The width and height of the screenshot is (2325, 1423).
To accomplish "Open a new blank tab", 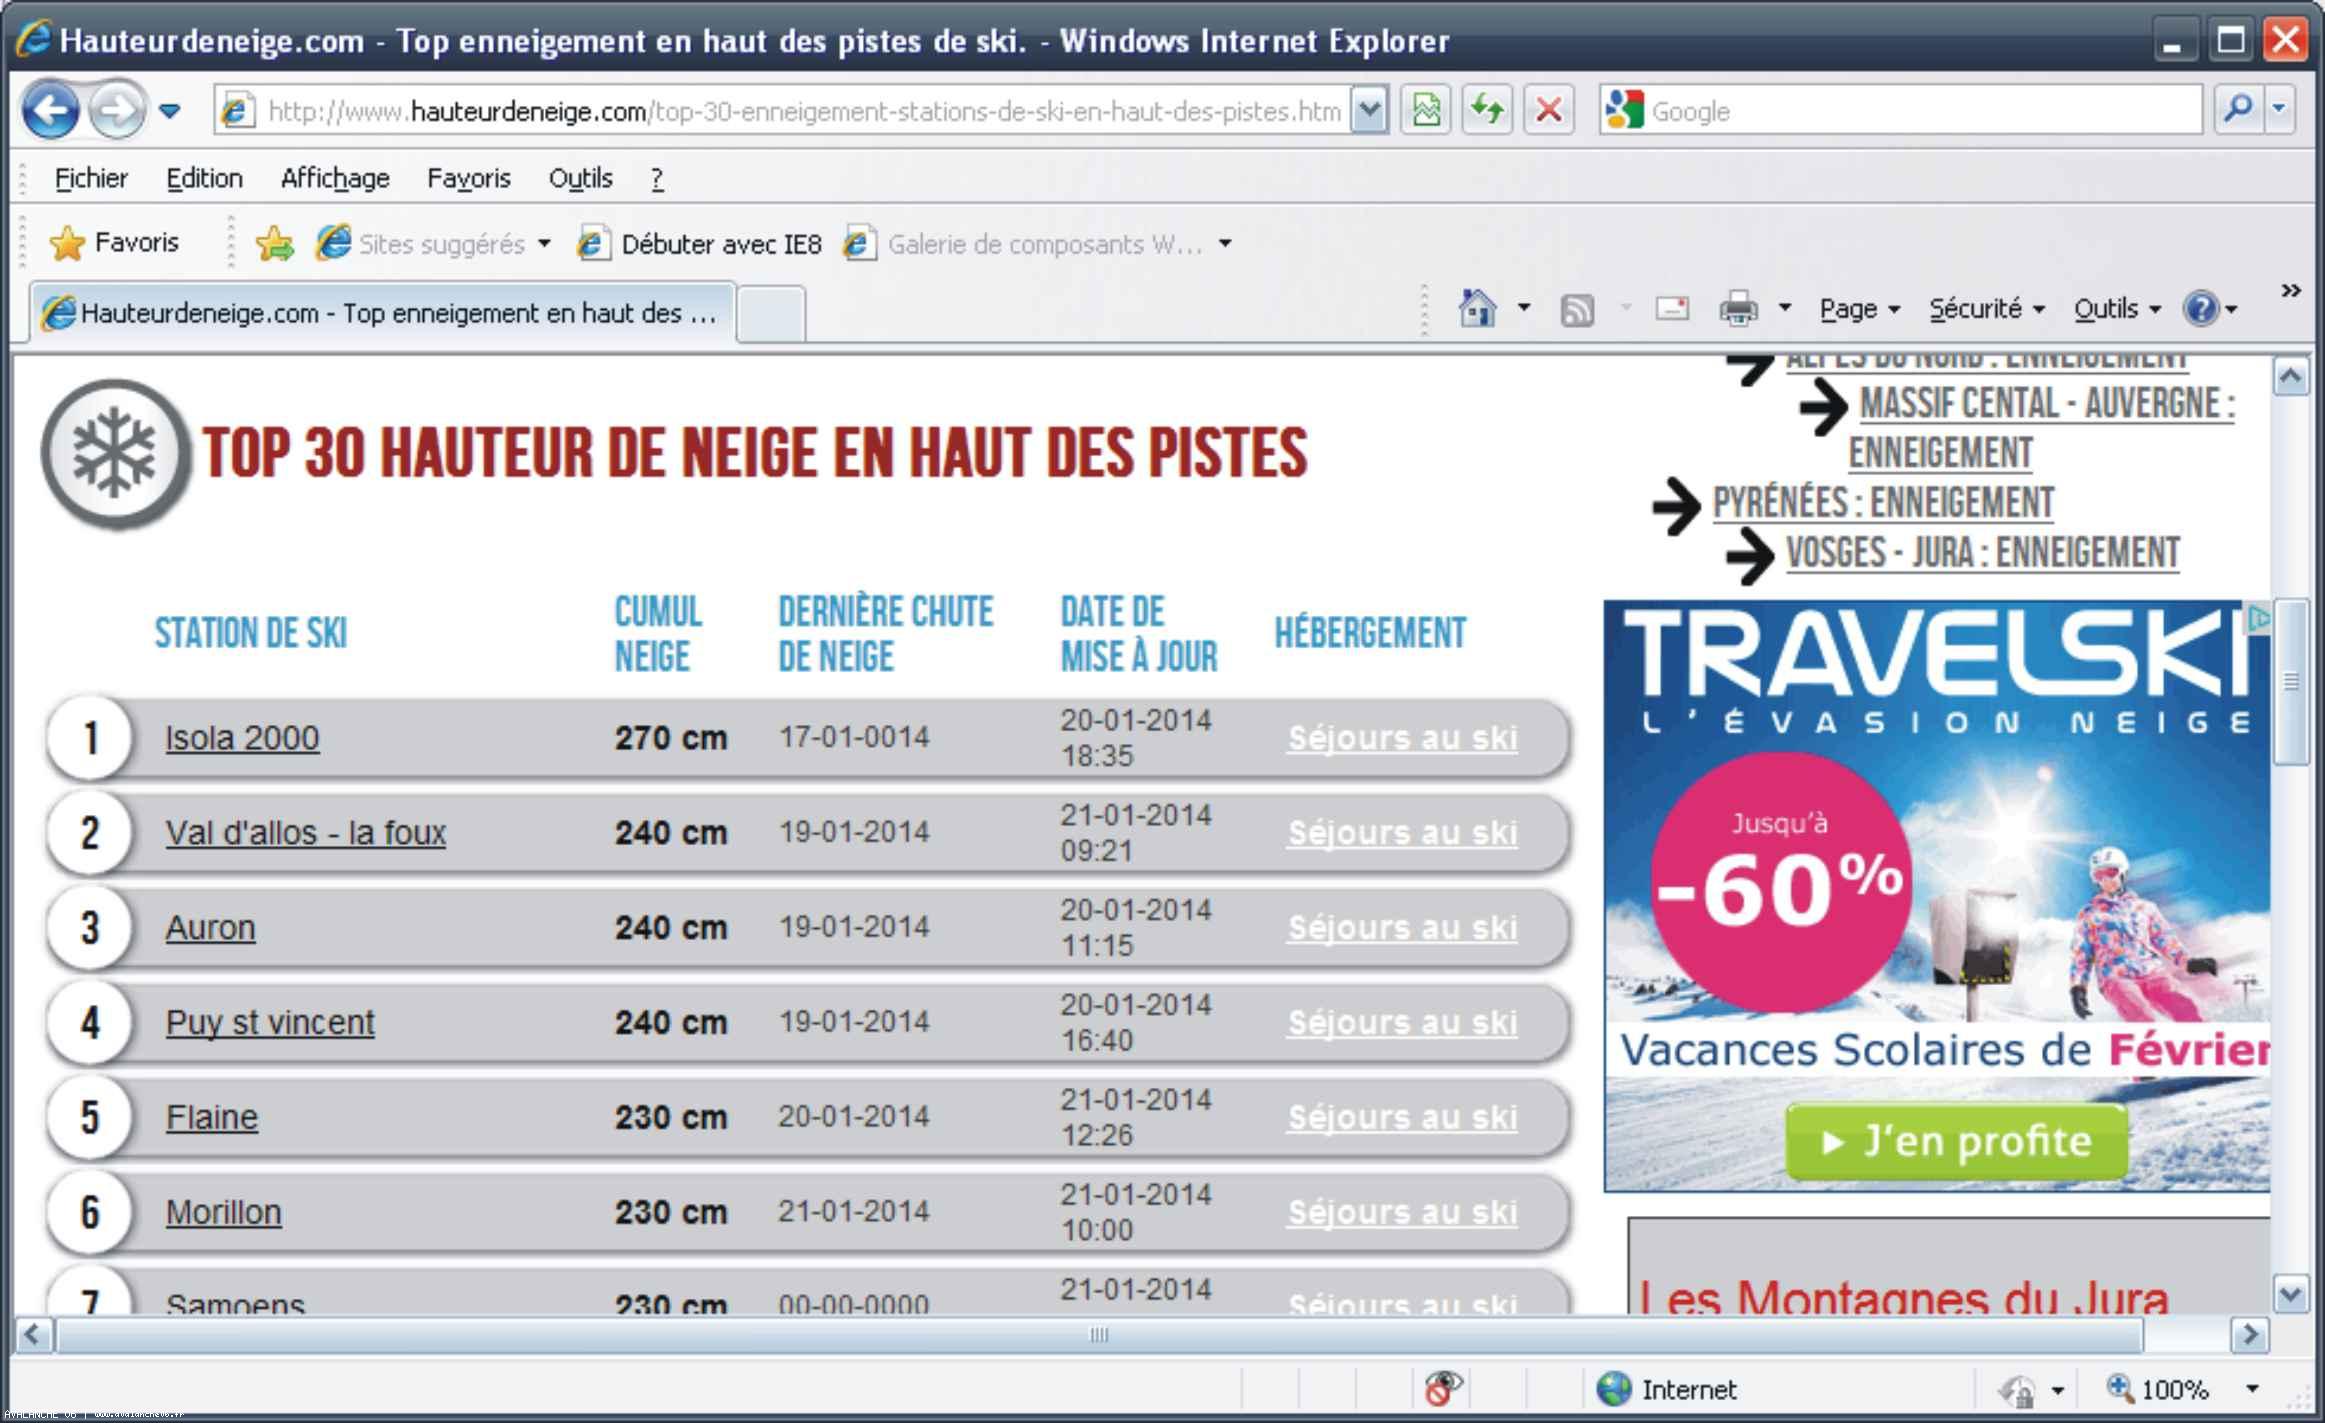I will [x=770, y=314].
